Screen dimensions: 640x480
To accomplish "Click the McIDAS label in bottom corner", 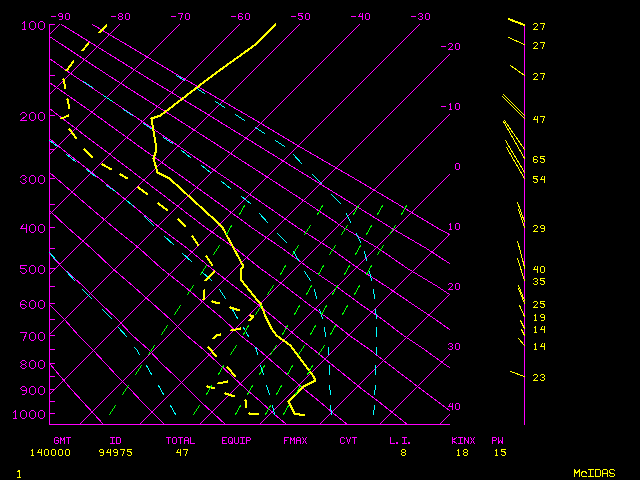I will pyautogui.click(x=594, y=472).
